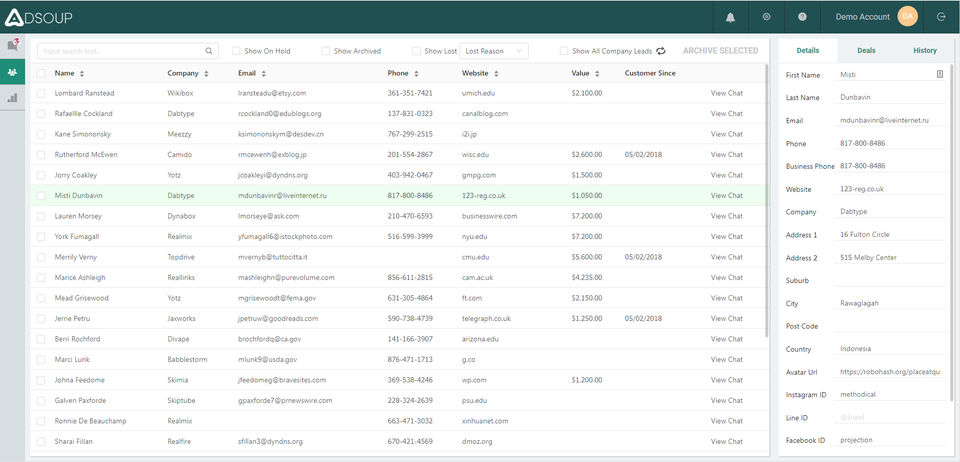Enable Show Lost checkbox
The width and height of the screenshot is (960, 462).
416,51
